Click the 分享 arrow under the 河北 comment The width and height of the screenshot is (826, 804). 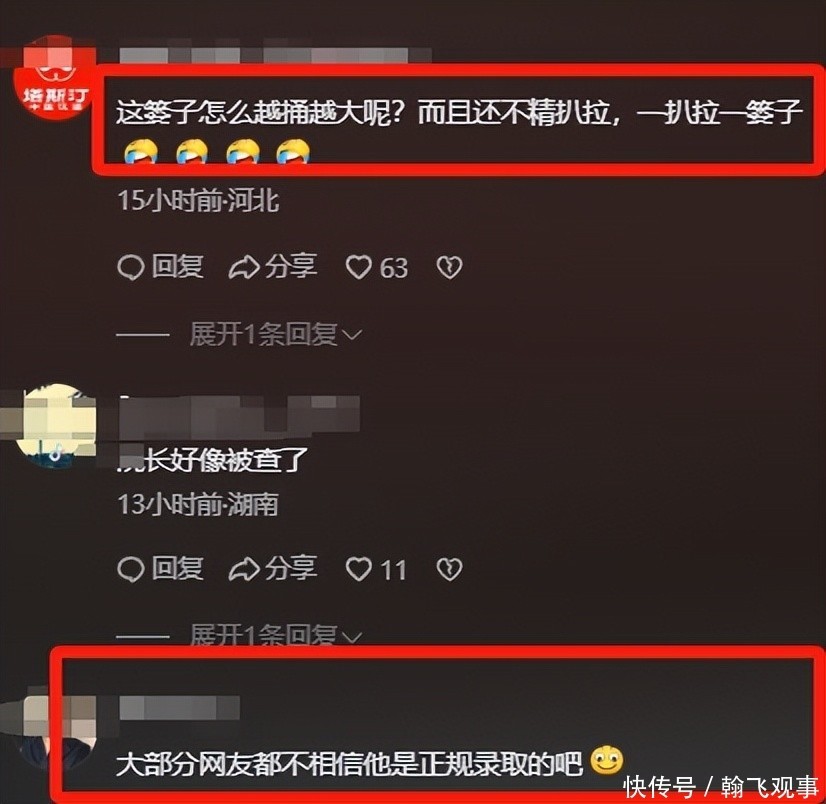[x=244, y=267]
